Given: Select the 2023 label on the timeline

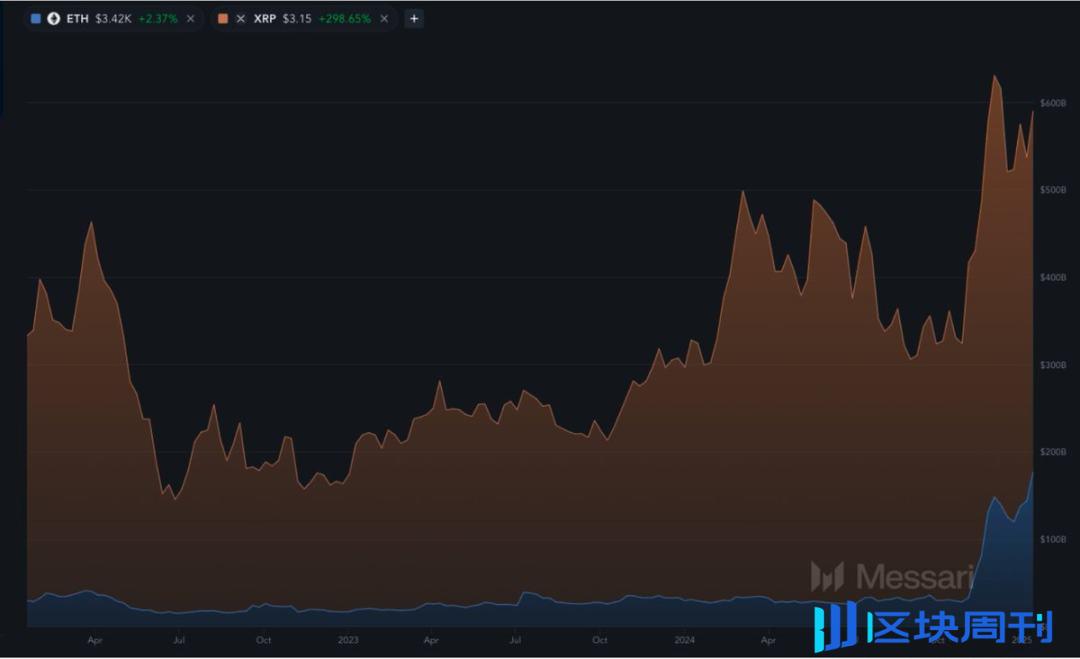Looking at the screenshot, I should [347, 640].
